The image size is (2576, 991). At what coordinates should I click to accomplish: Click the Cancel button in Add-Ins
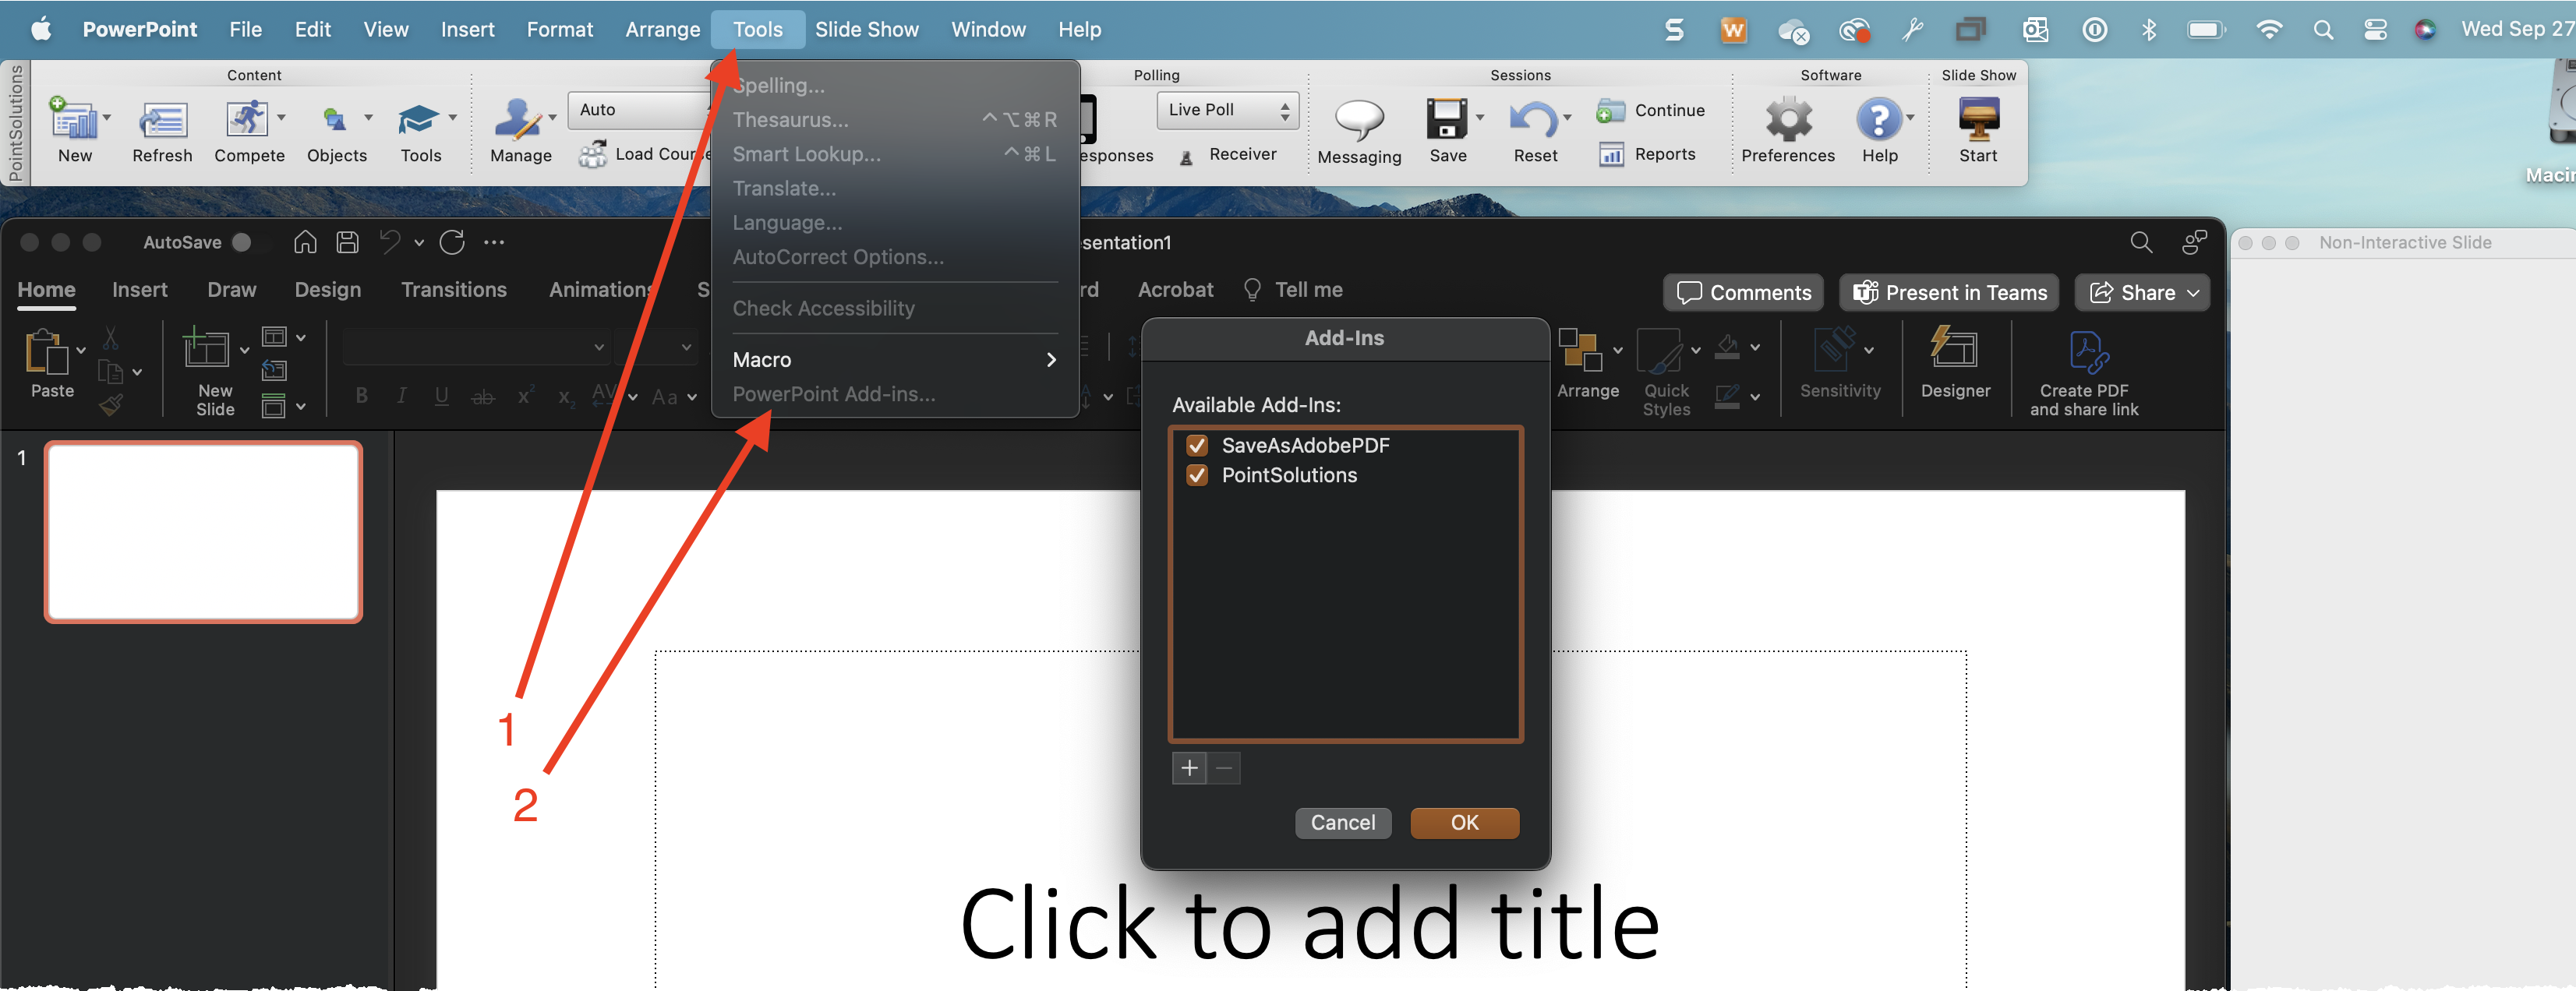(x=1342, y=822)
